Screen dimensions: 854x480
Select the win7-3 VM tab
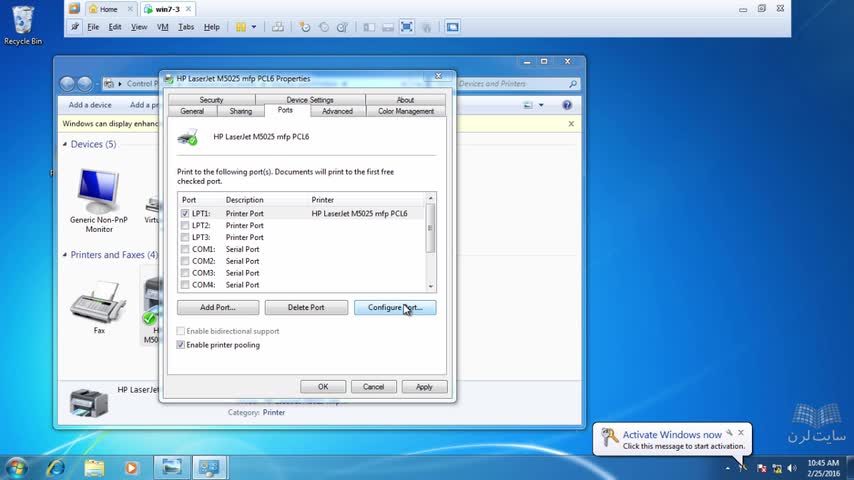pos(167,9)
